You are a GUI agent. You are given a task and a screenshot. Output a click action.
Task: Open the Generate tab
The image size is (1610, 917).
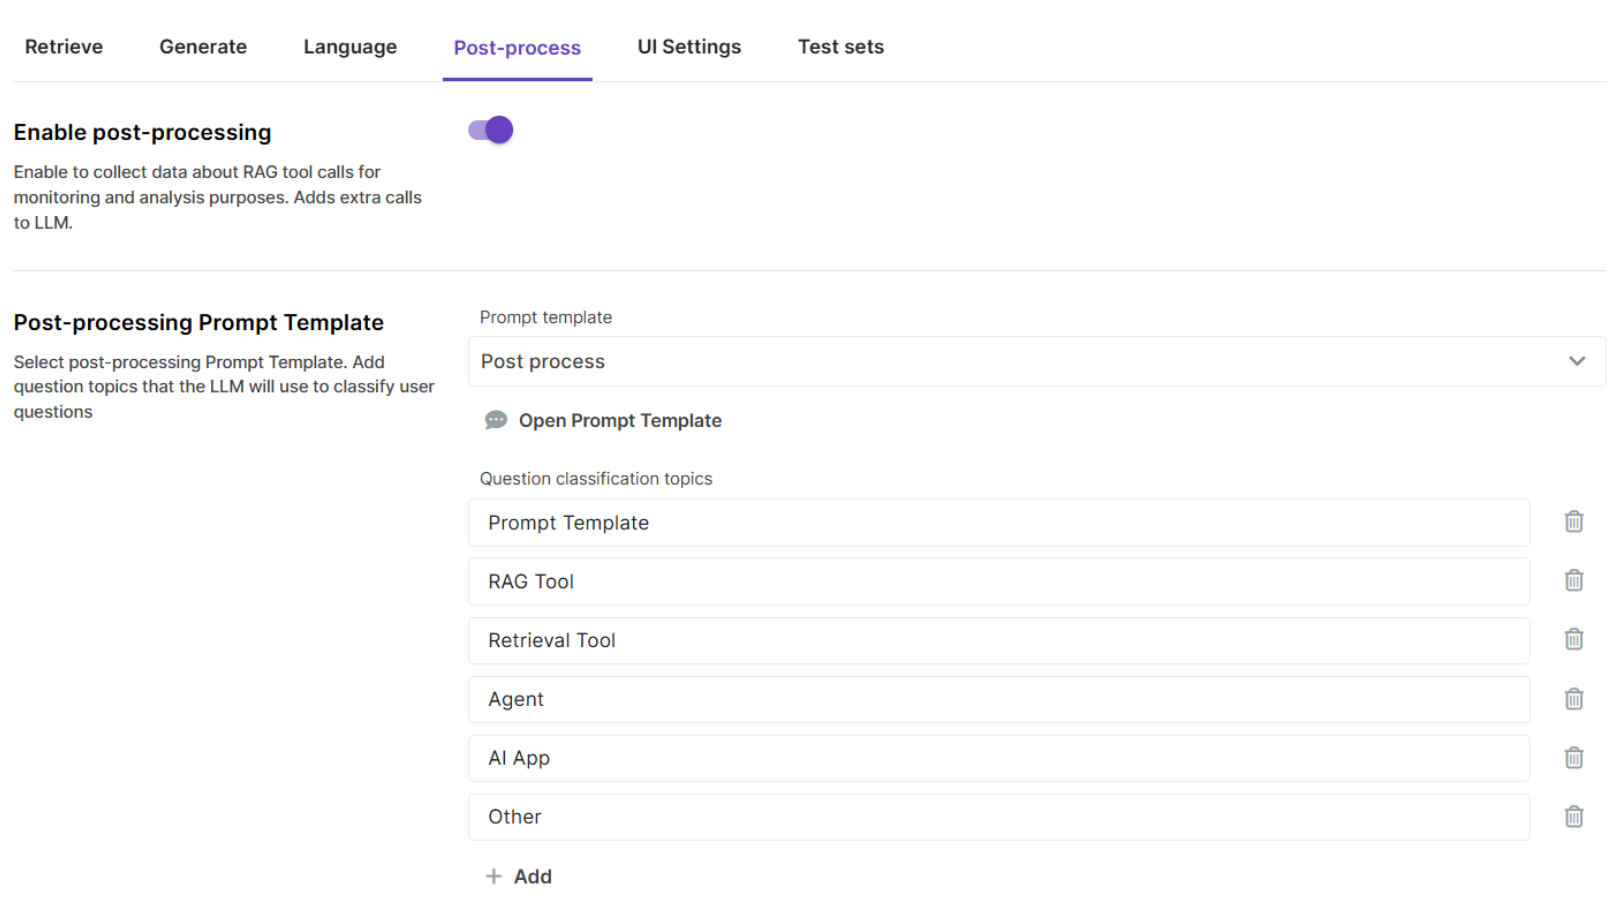click(203, 47)
